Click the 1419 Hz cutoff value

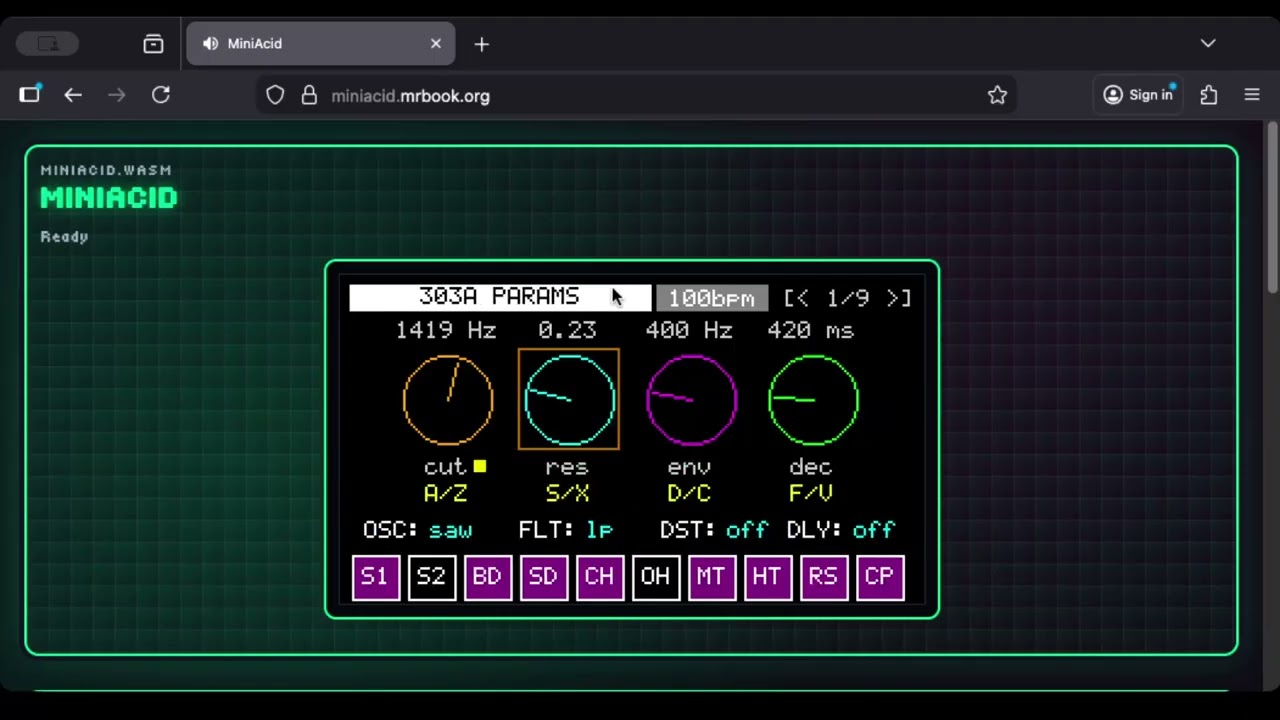click(446, 330)
